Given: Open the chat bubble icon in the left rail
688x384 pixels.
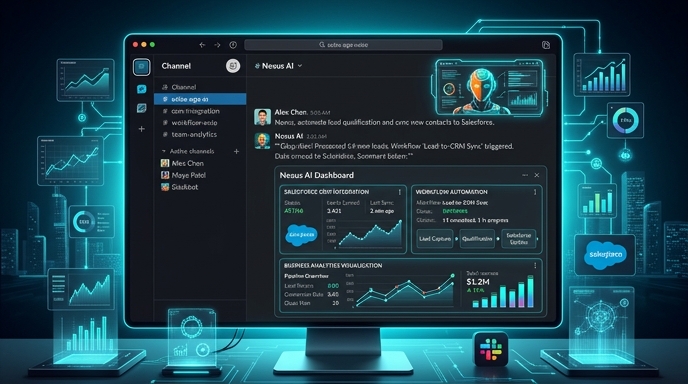Looking at the screenshot, I should click(x=141, y=90).
